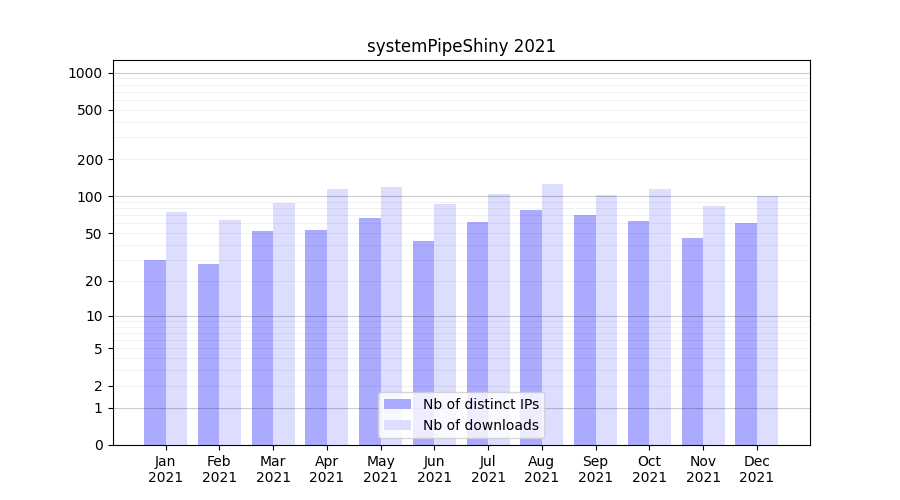Click the Nb of distinct IPs legend swatch

pyautogui.click(x=397, y=404)
